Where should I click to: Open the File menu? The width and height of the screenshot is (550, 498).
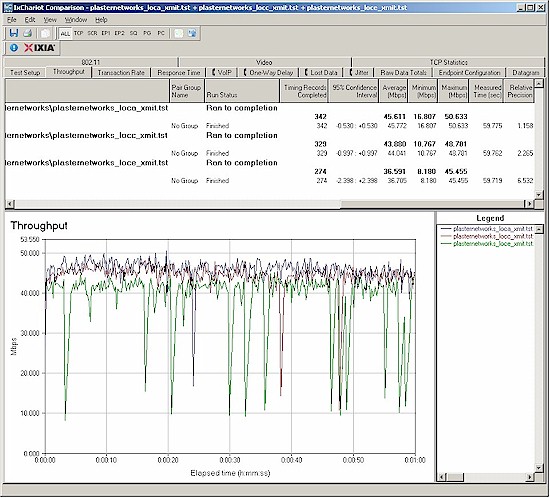pyautogui.click(x=12, y=20)
